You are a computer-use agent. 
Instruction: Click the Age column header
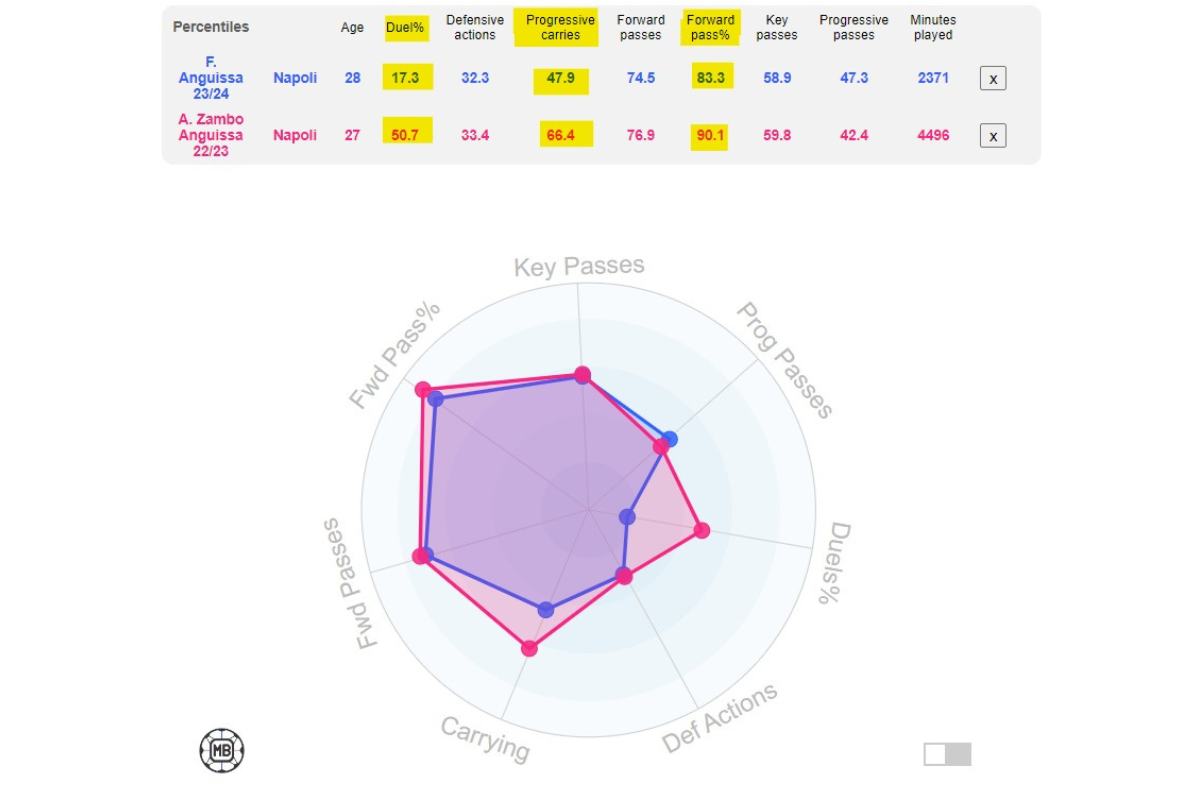(x=352, y=28)
